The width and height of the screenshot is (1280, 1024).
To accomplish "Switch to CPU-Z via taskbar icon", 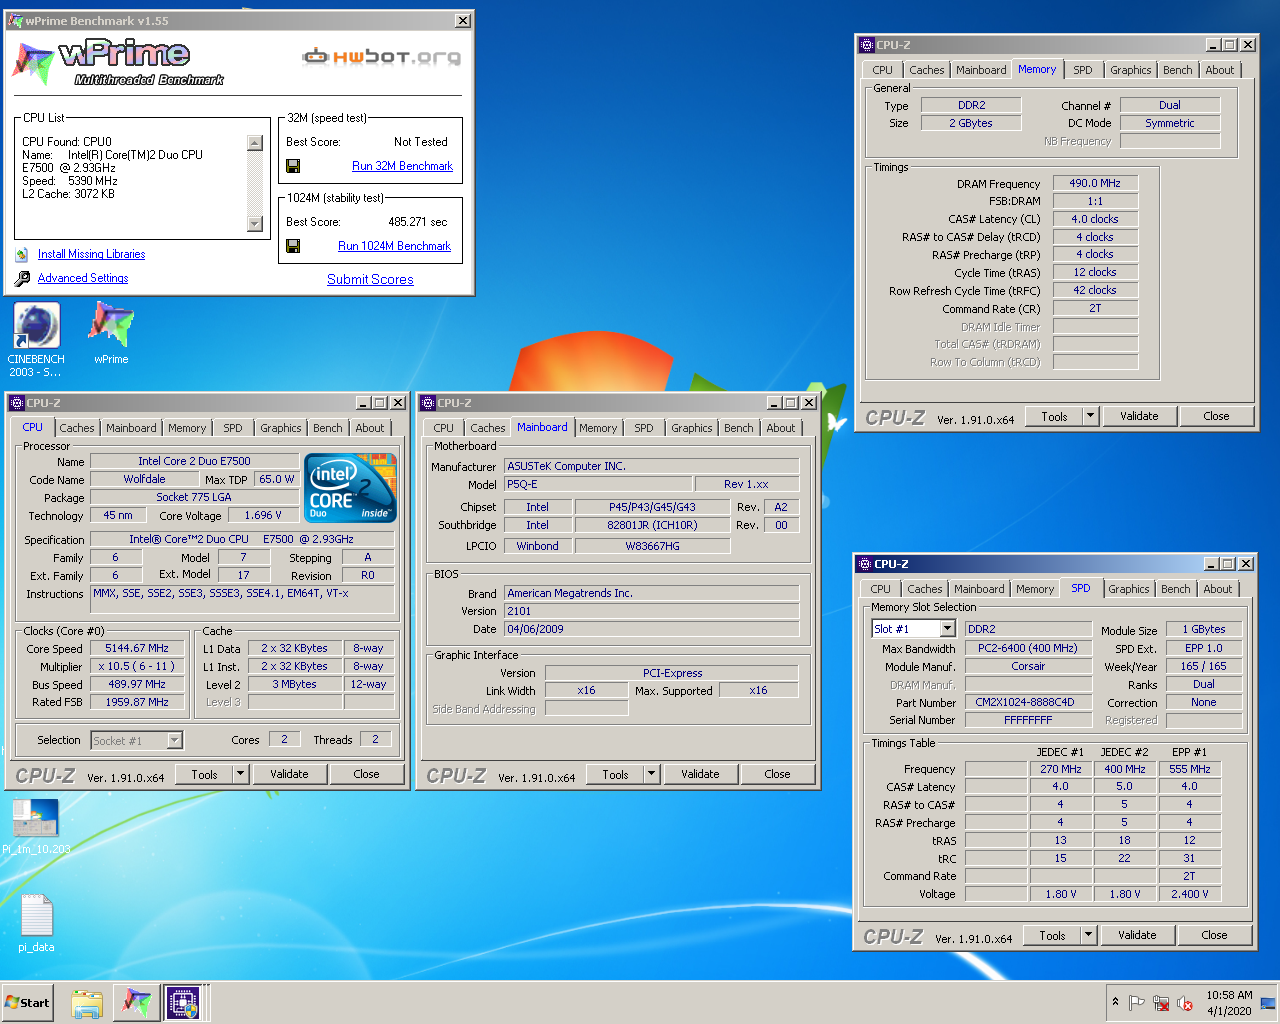I will (x=184, y=1003).
